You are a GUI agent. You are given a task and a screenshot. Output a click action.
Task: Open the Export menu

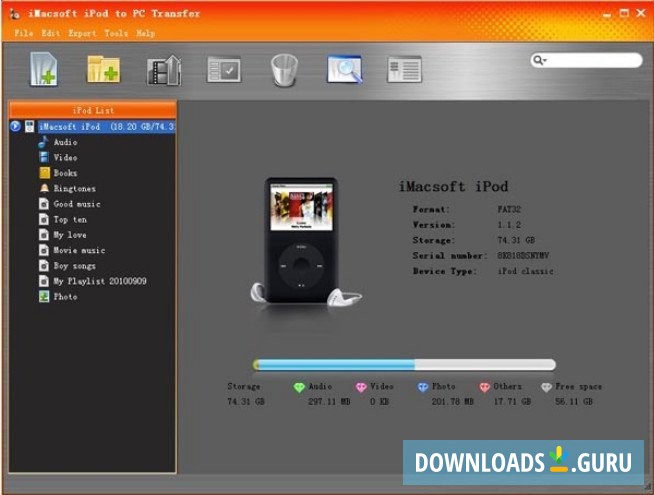(x=82, y=33)
